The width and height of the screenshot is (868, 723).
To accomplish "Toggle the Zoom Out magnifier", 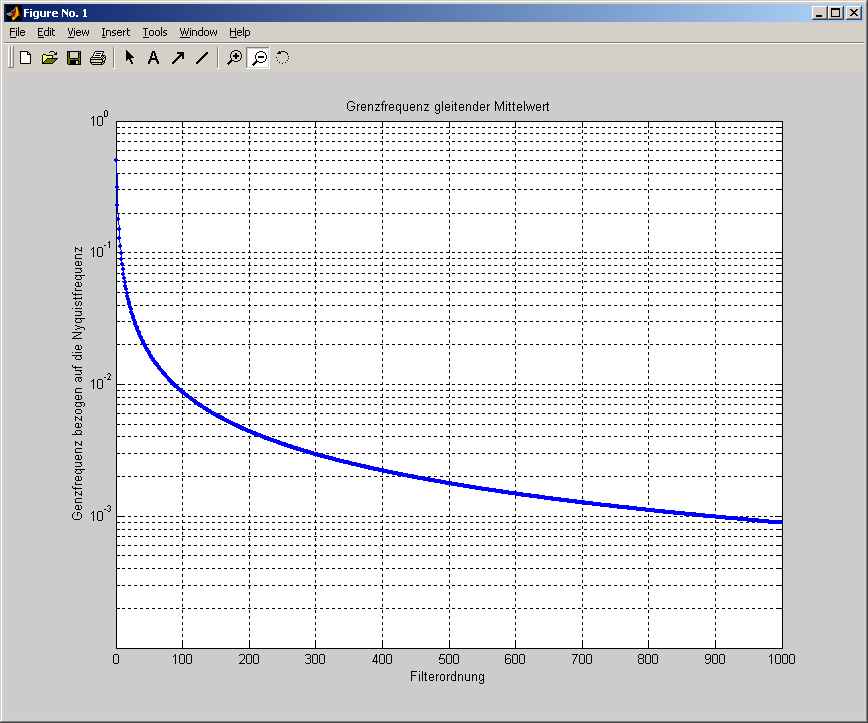I will (259, 58).
